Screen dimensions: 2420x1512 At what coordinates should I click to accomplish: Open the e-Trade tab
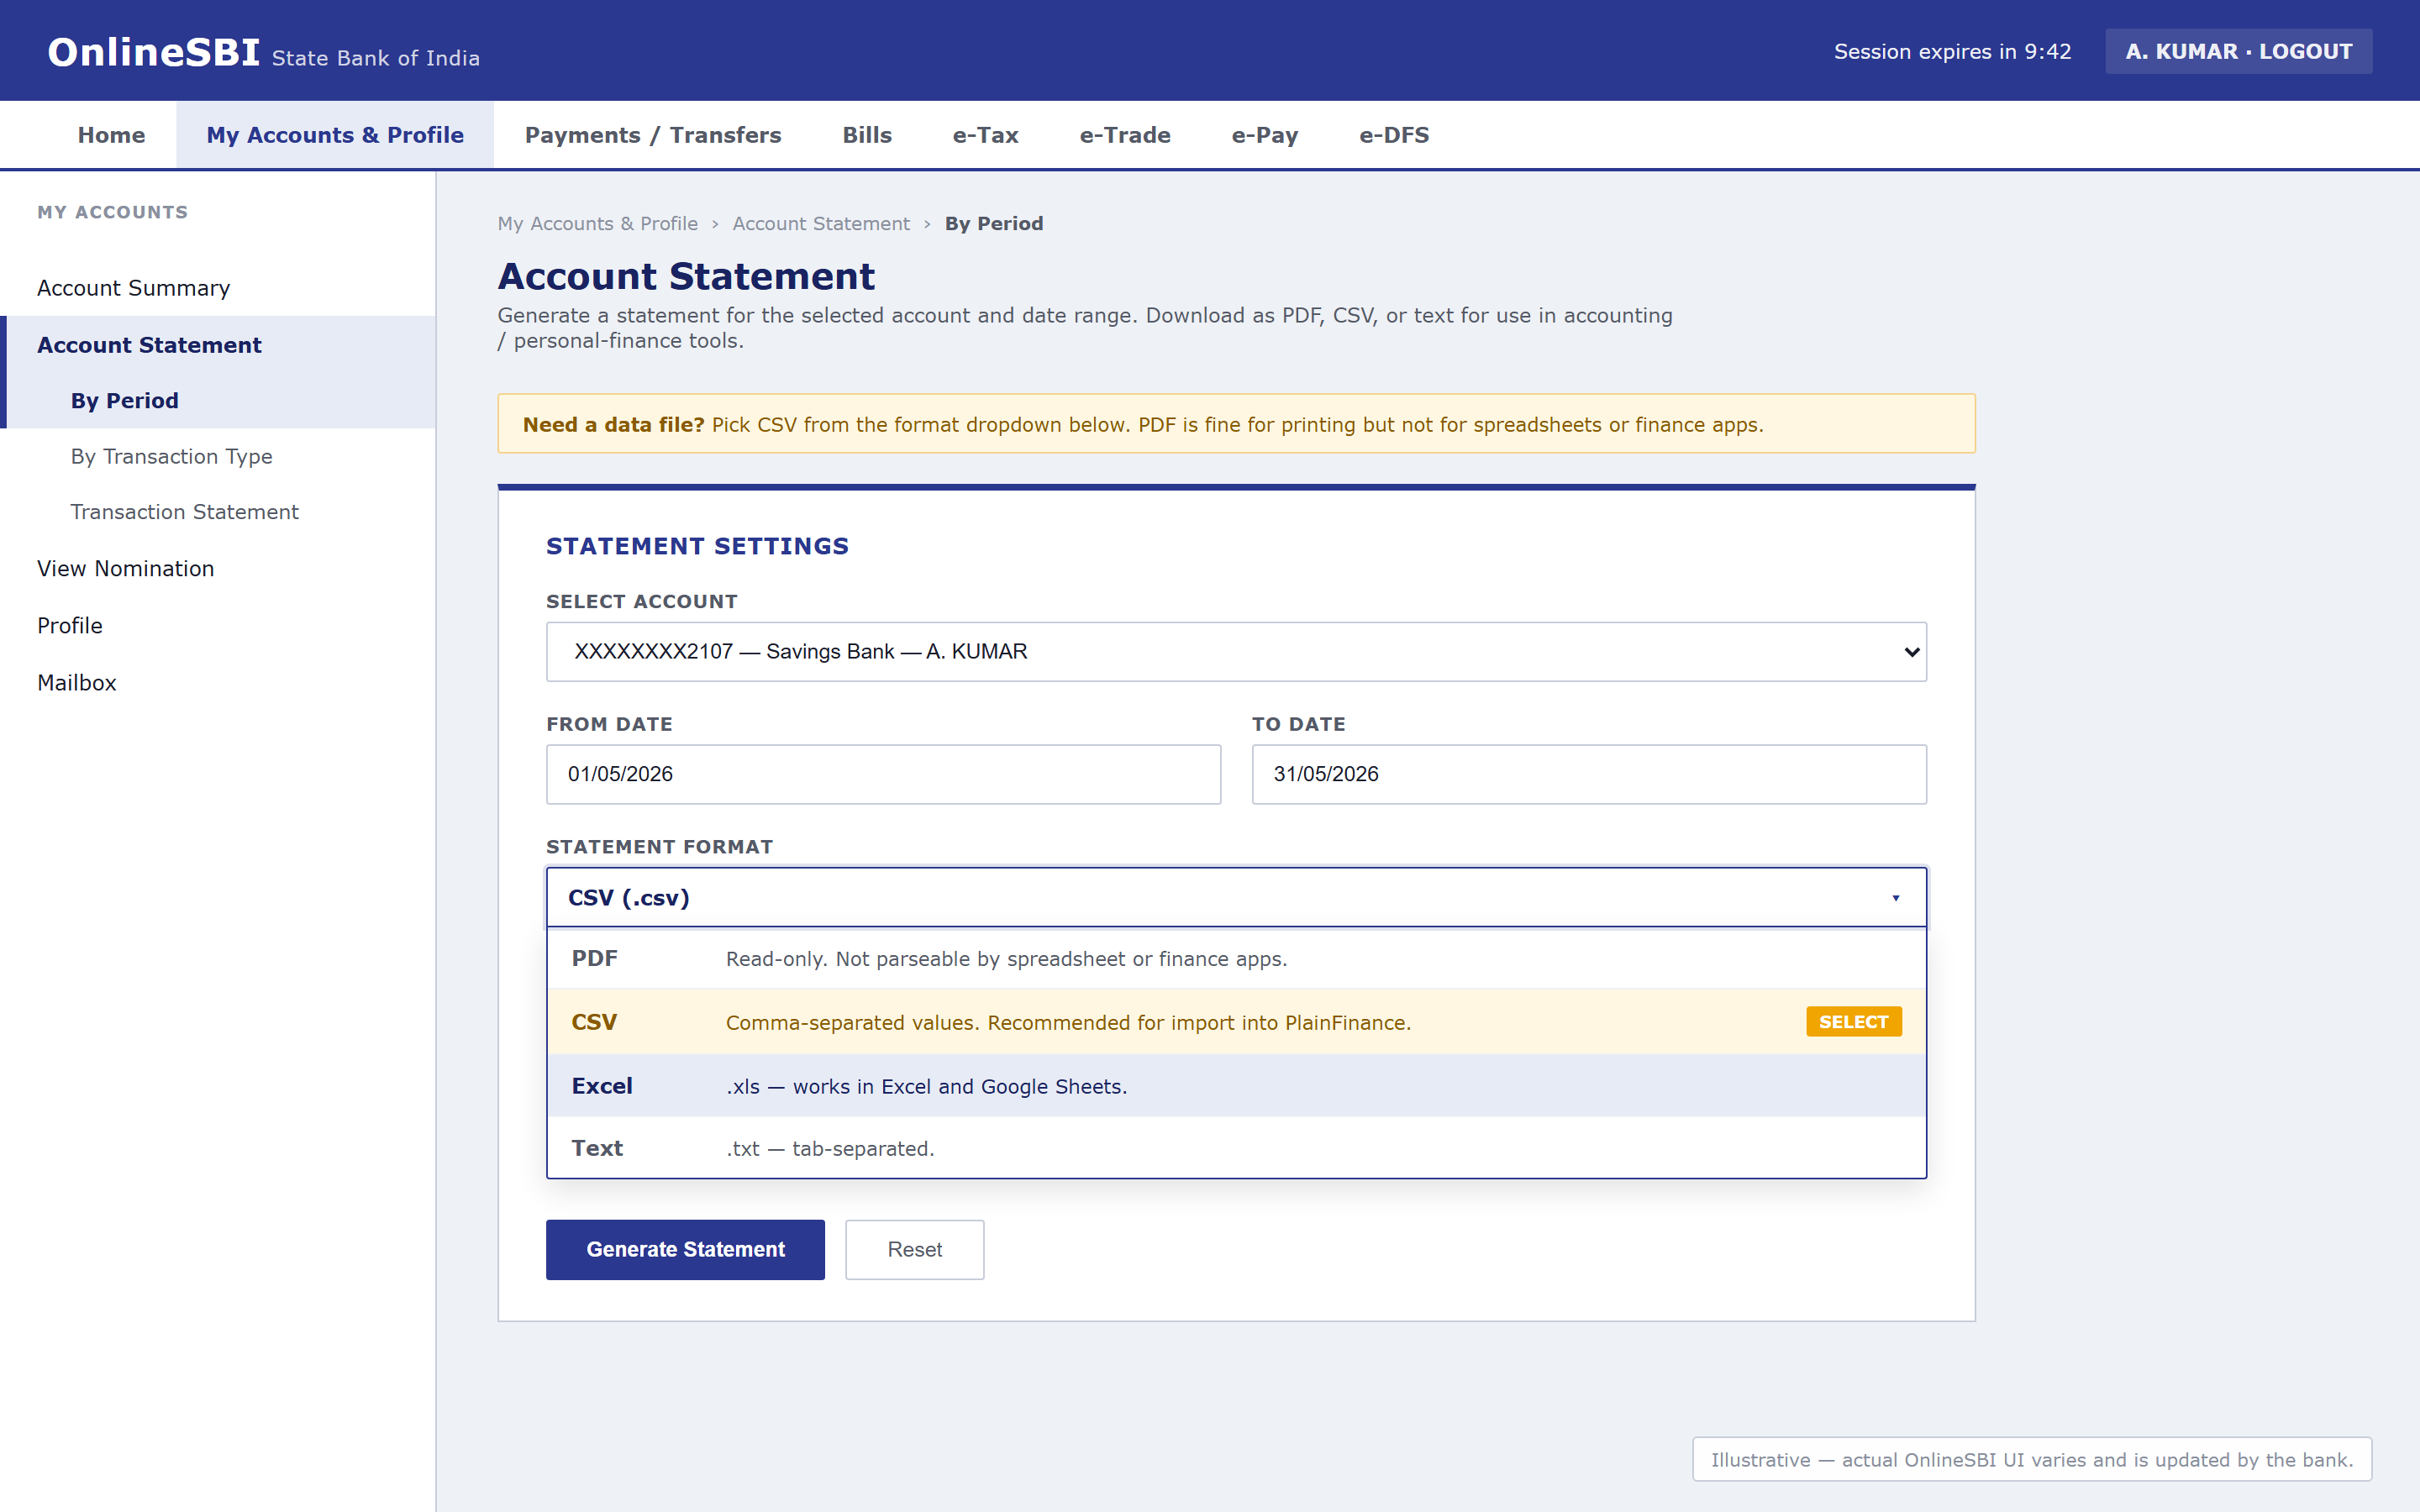point(1125,135)
